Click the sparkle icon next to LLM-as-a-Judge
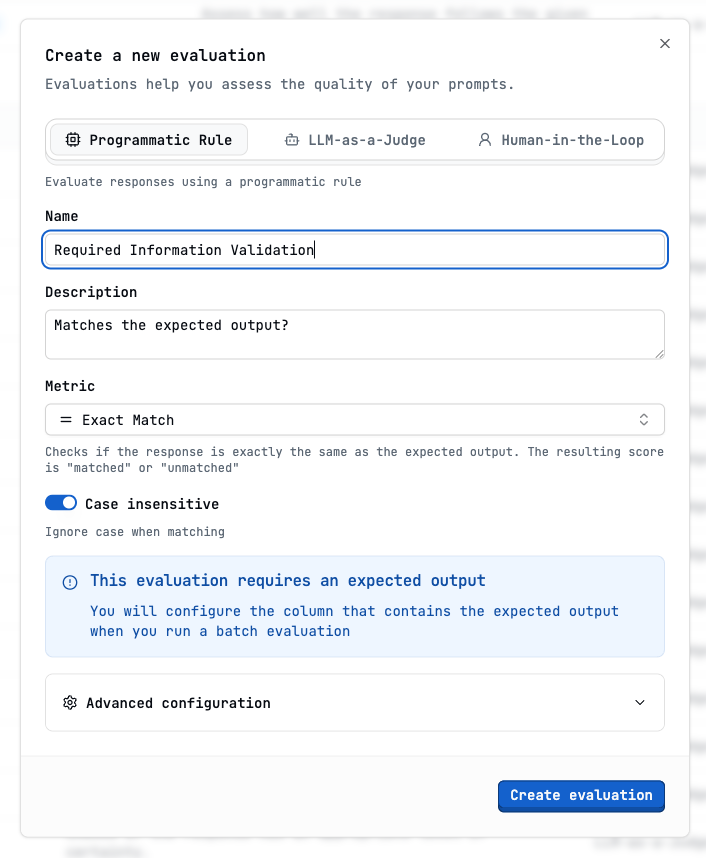The width and height of the screenshot is (706, 858). coord(291,140)
